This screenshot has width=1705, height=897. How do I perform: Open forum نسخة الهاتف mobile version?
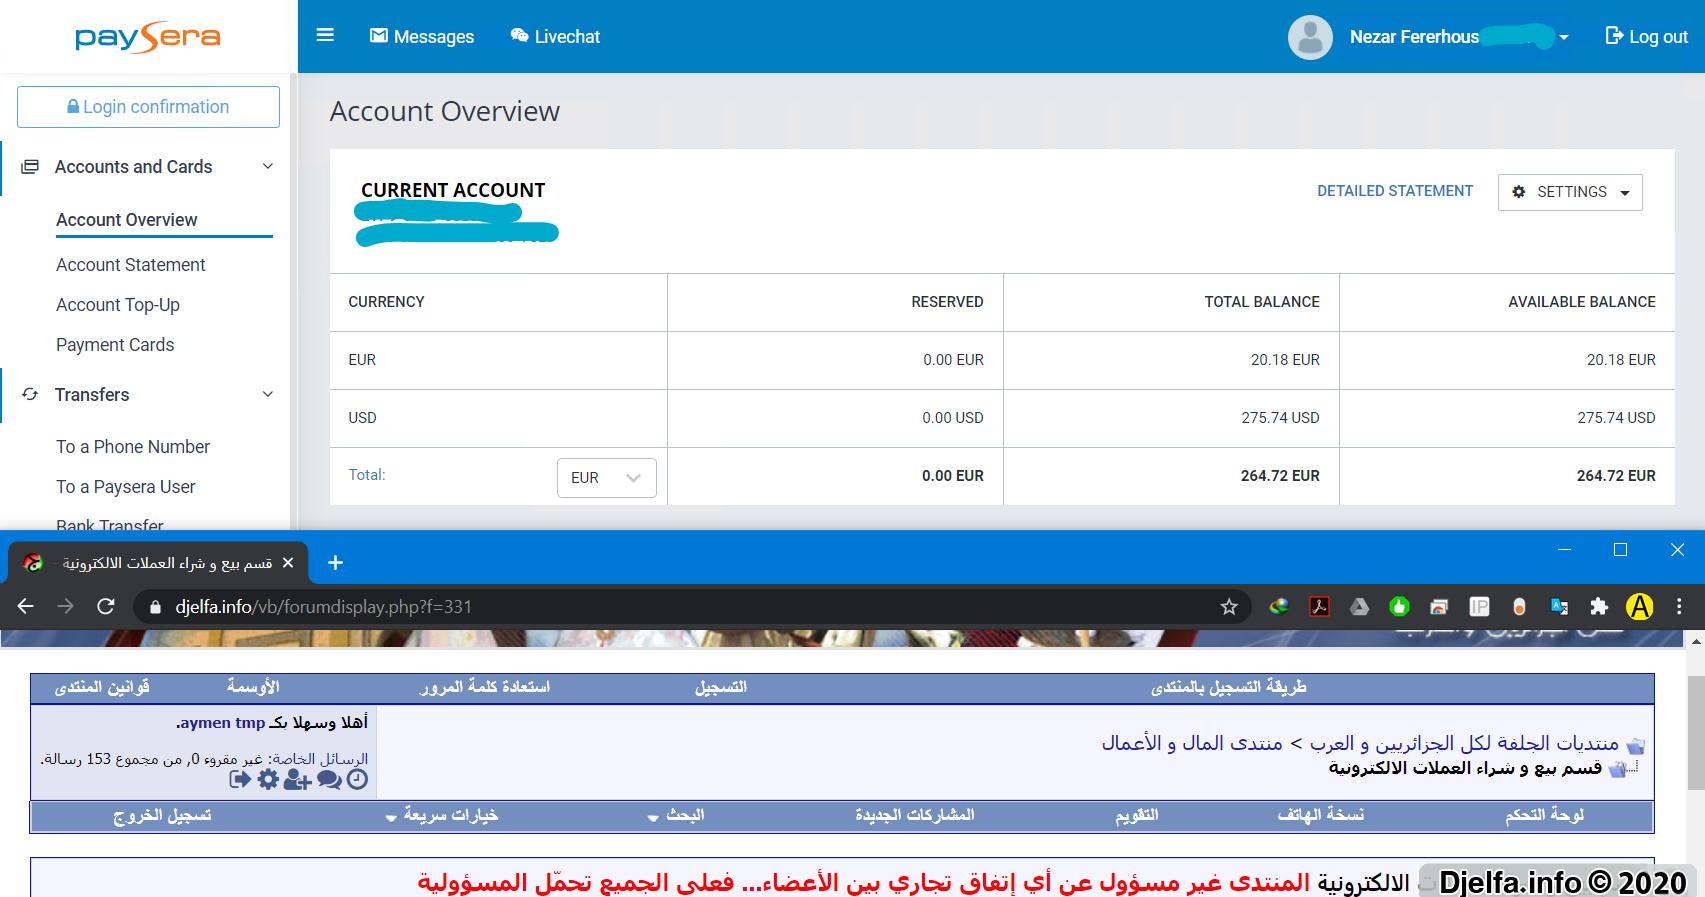click(x=1321, y=816)
